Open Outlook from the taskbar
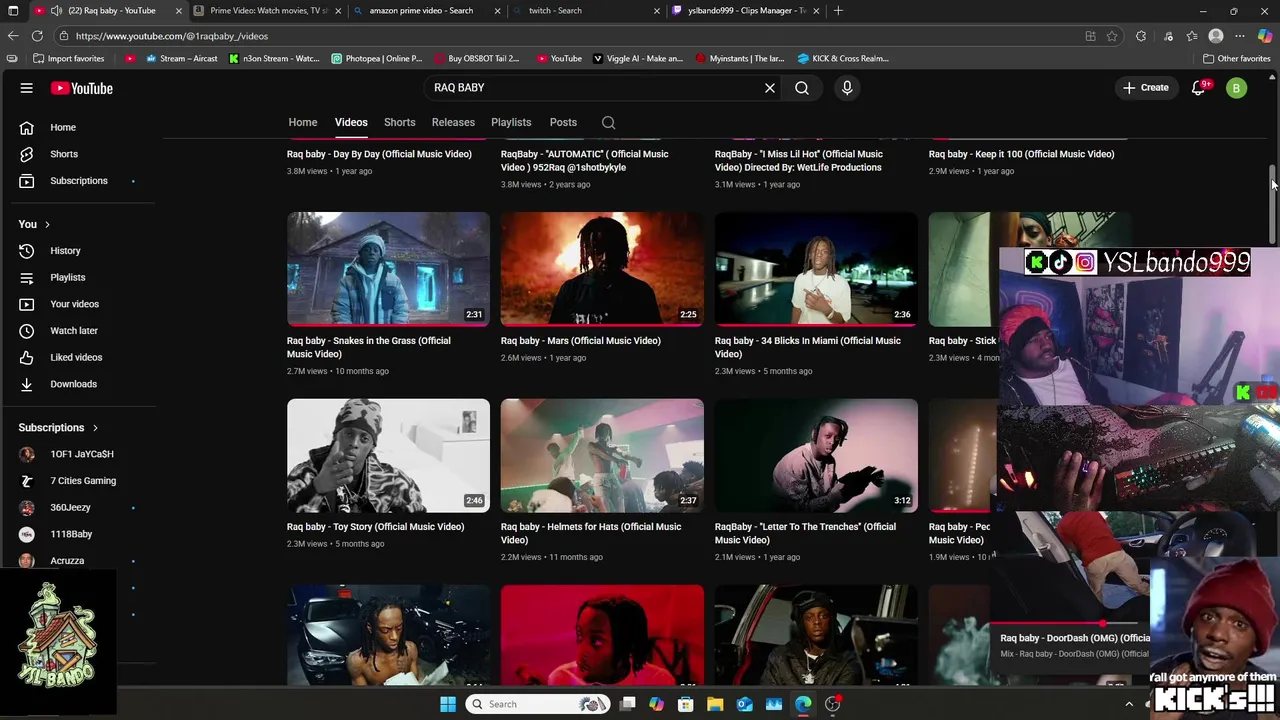 click(745, 704)
